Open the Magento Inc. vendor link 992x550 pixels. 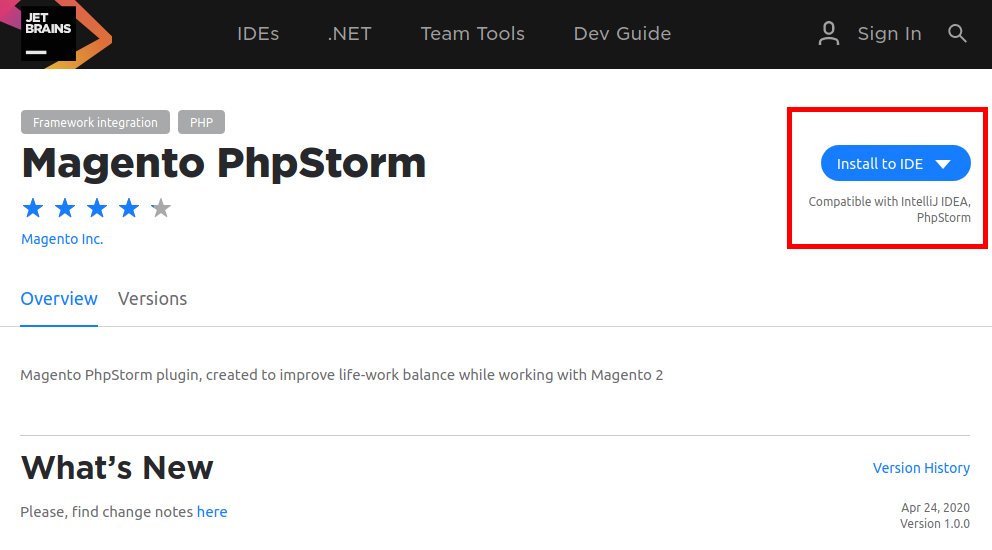[x=62, y=239]
